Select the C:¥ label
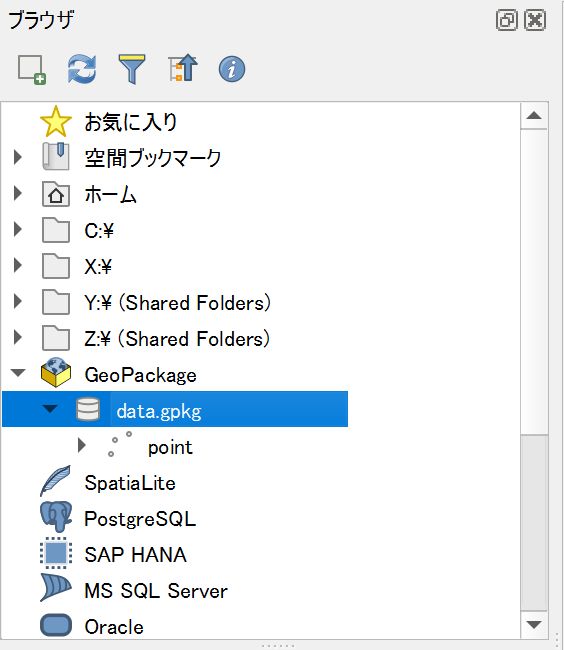 [x=99, y=230]
